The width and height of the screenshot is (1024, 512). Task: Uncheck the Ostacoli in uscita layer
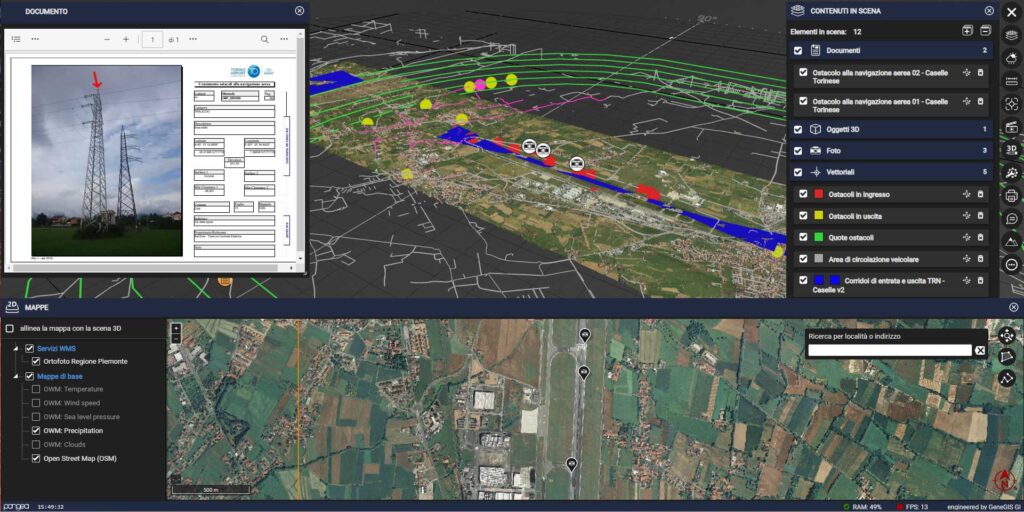[798, 216]
